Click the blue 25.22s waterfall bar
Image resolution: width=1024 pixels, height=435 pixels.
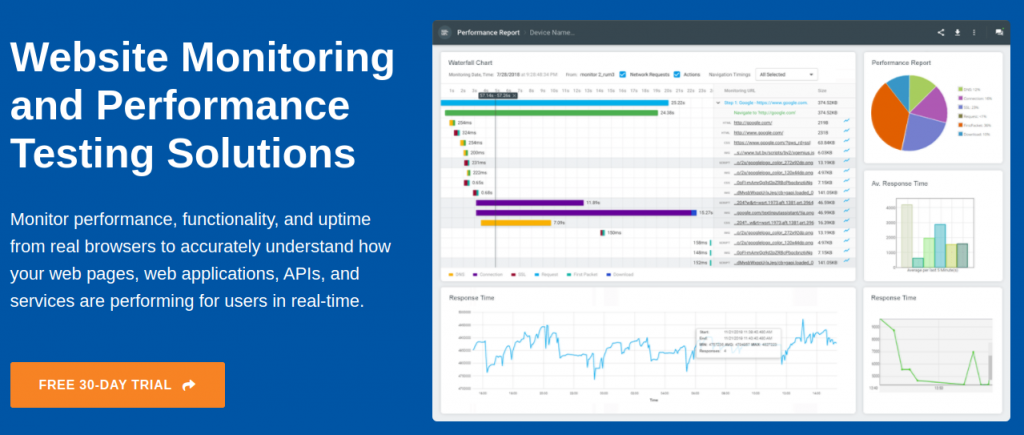coord(554,103)
